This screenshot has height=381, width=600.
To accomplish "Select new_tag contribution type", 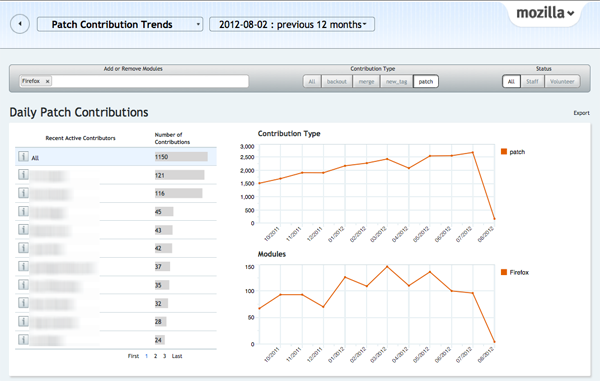I will tap(396, 81).
